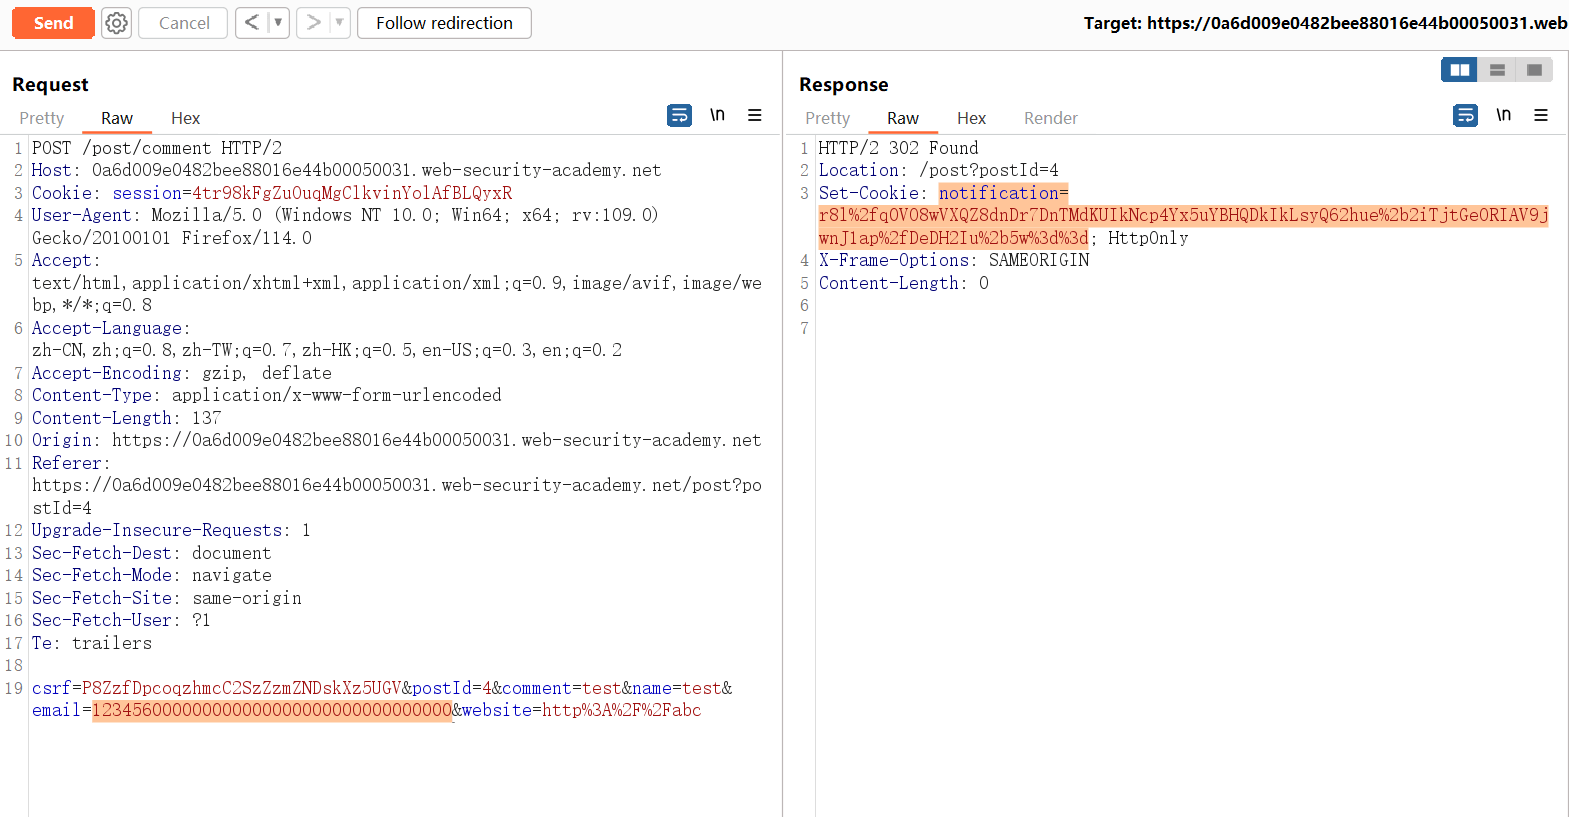Click the Follow redirection button
Viewport: 1569px width, 817px height.
(444, 23)
